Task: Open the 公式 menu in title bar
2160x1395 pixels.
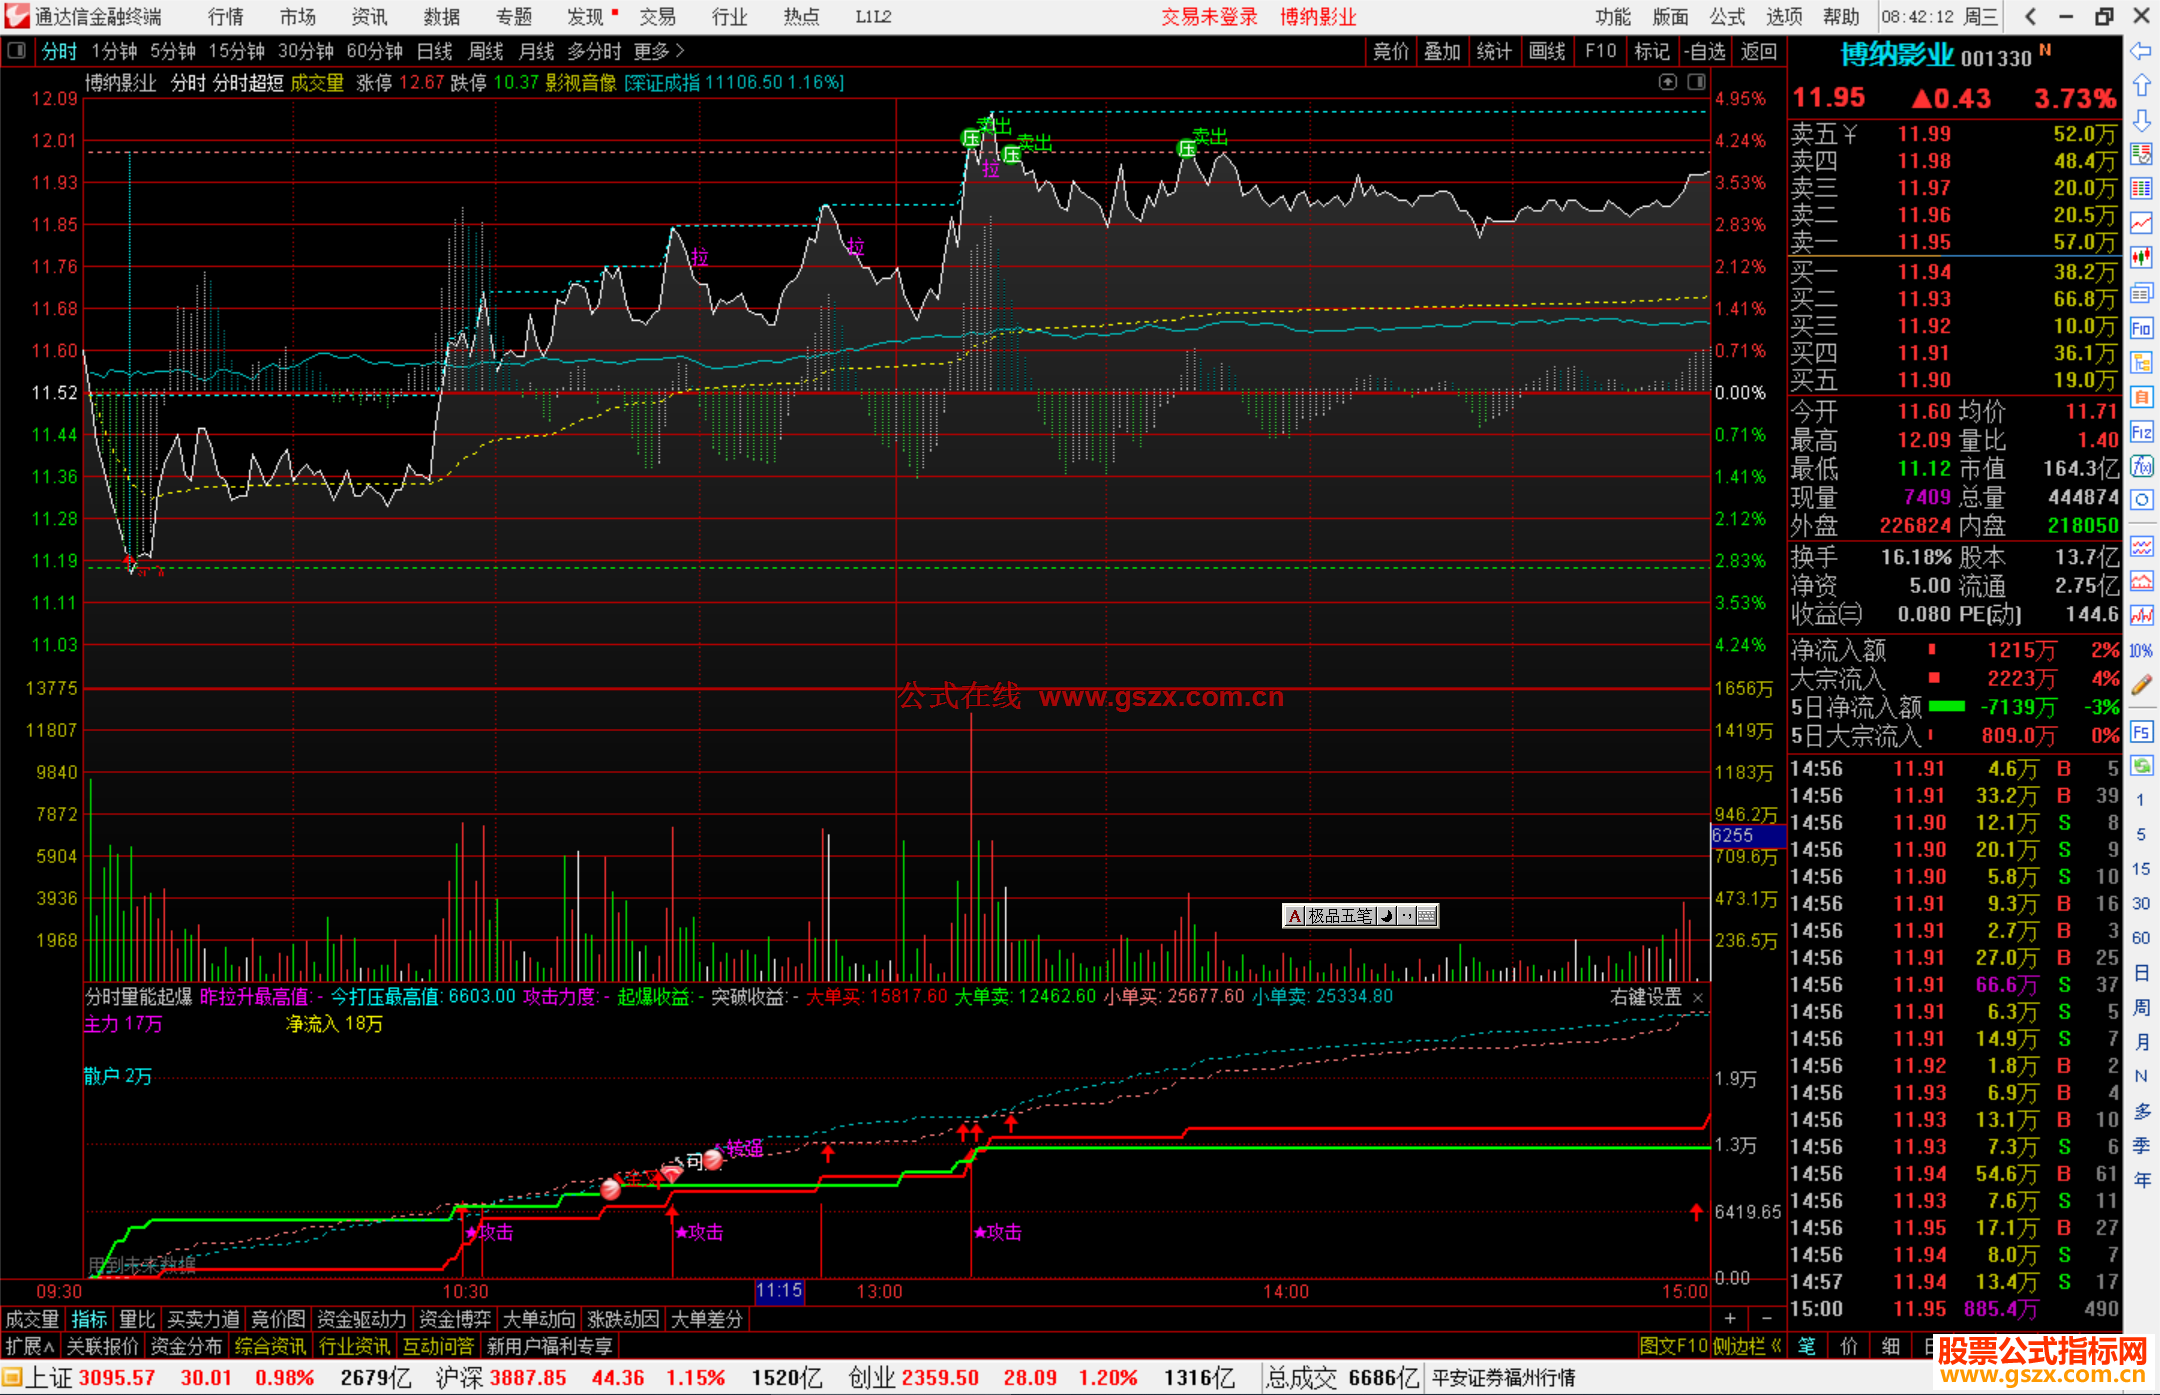Action: (1727, 17)
